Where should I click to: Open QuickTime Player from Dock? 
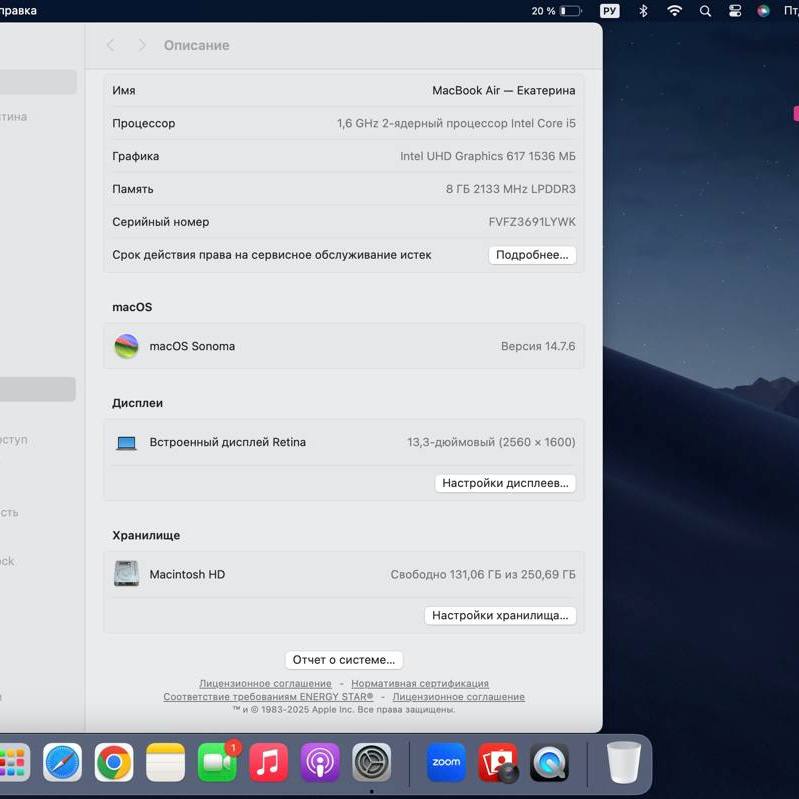[x=549, y=762]
